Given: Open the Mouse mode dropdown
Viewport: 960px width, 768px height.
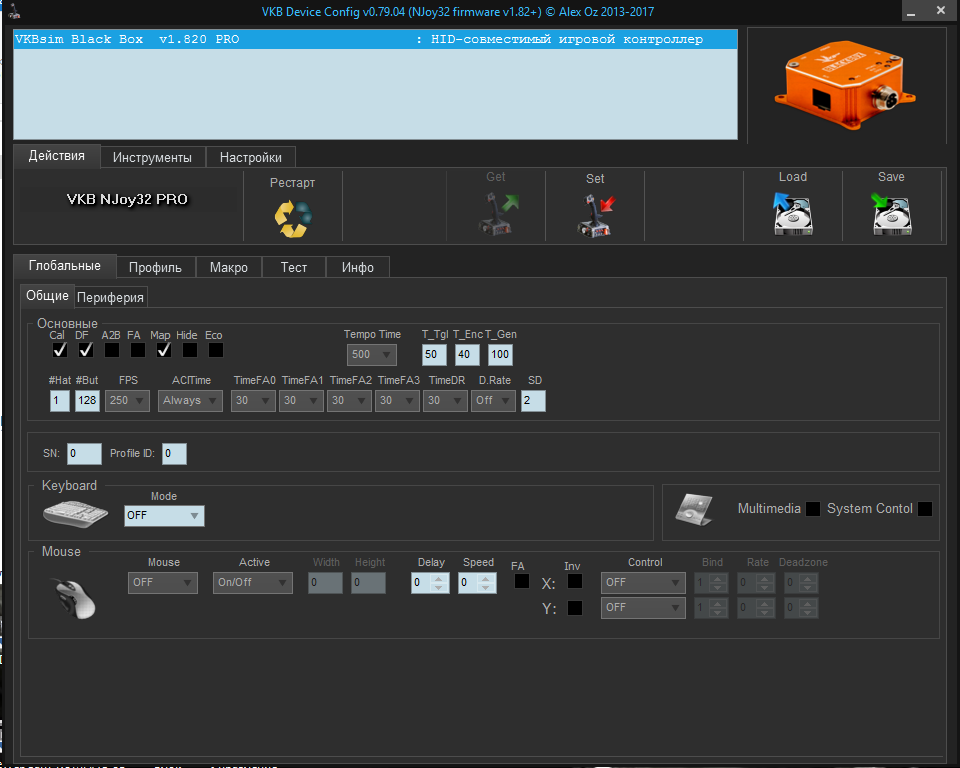Looking at the screenshot, I should (x=163, y=582).
